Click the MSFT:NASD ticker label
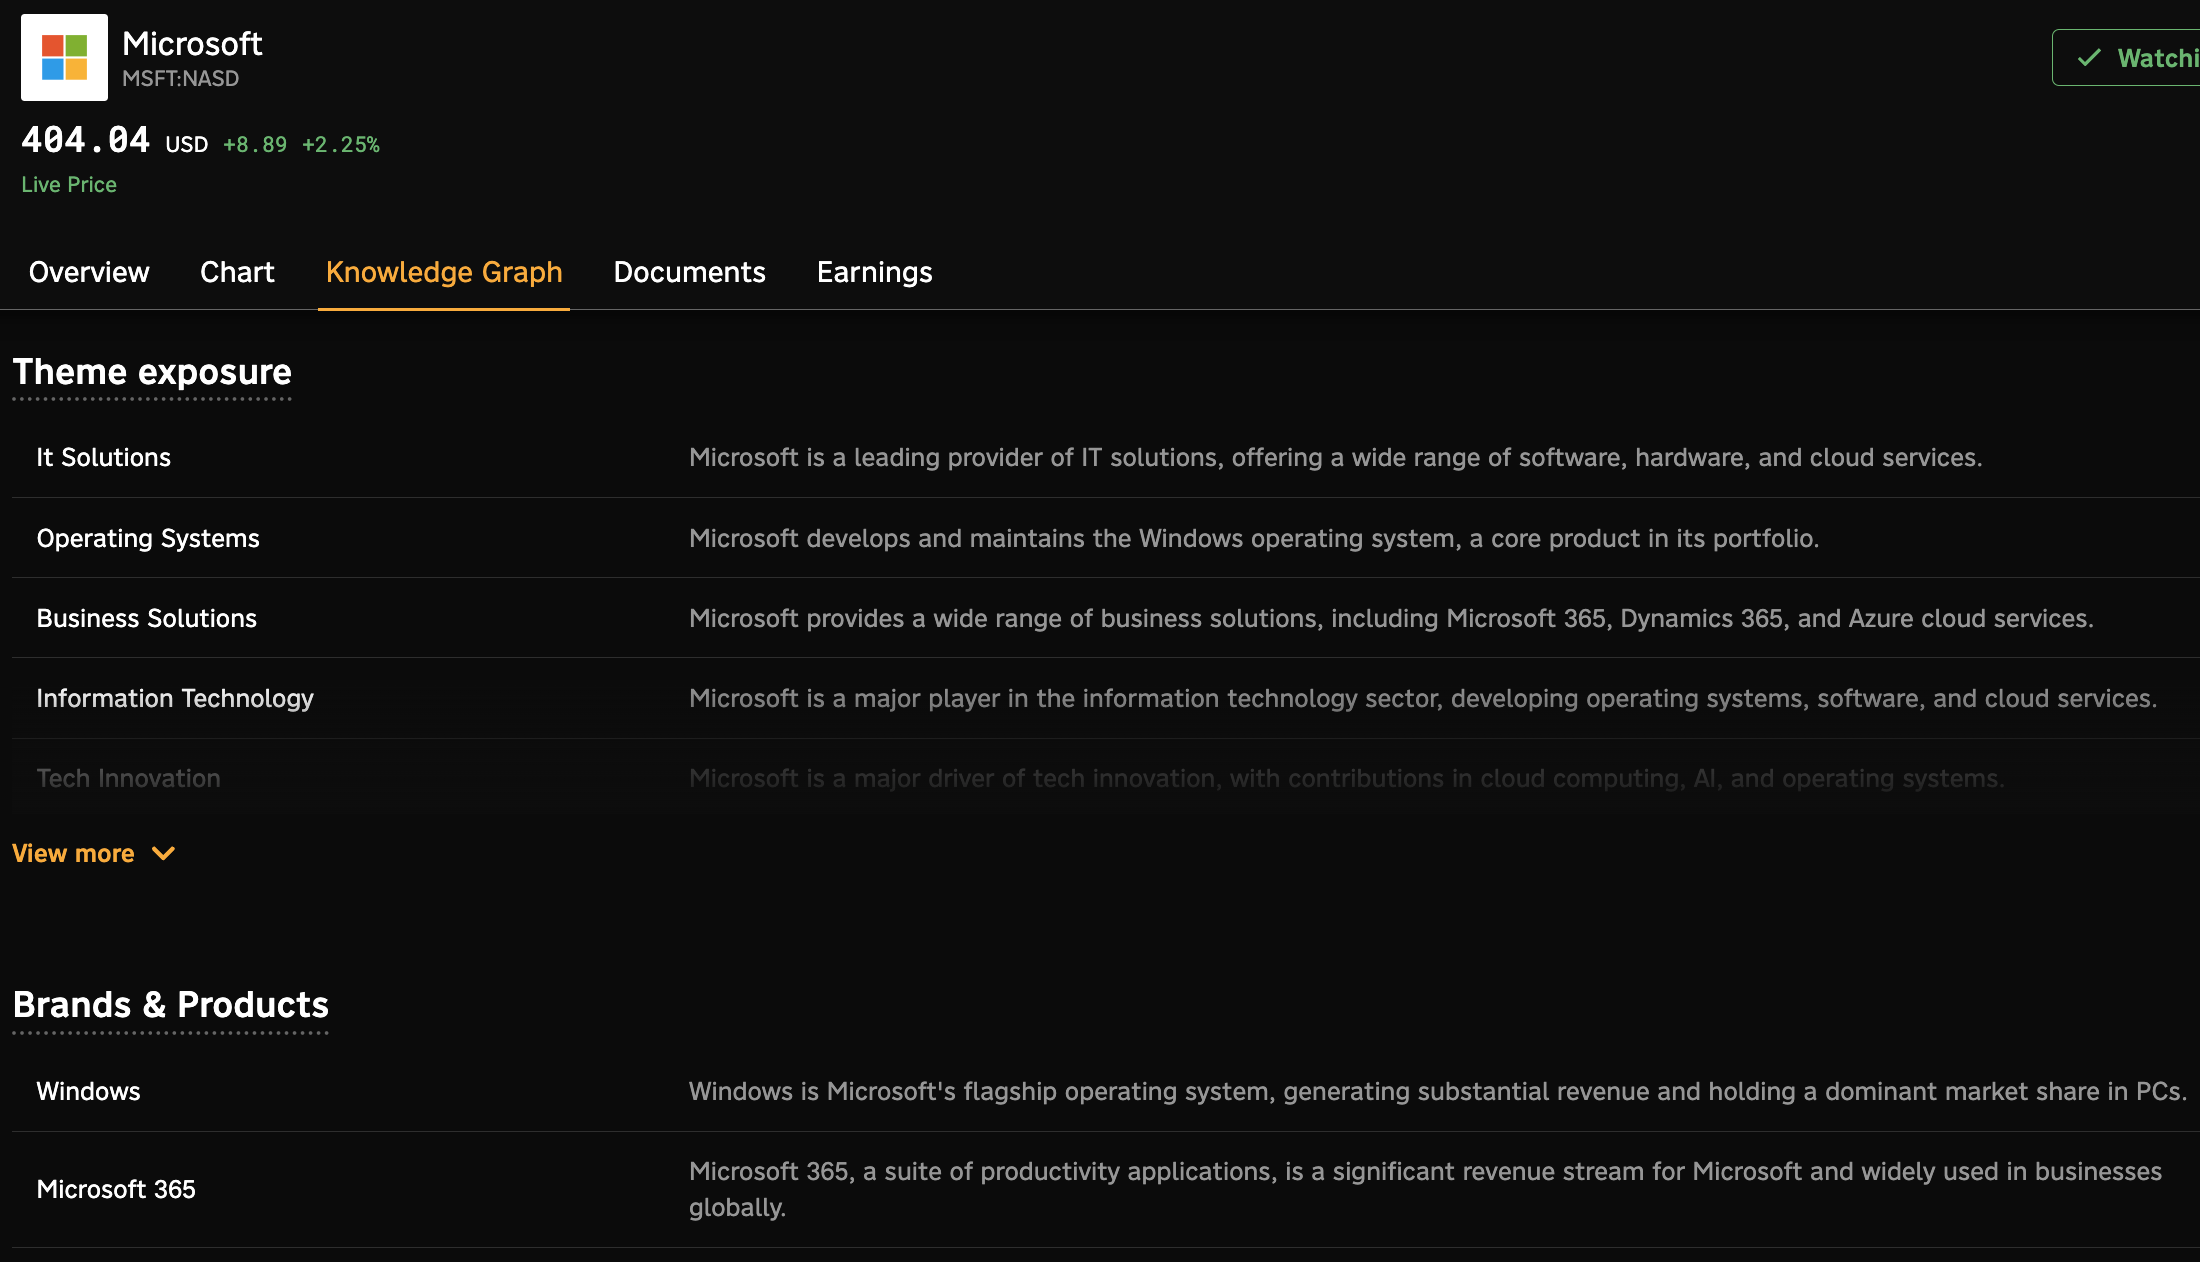The width and height of the screenshot is (2200, 1262). point(180,78)
